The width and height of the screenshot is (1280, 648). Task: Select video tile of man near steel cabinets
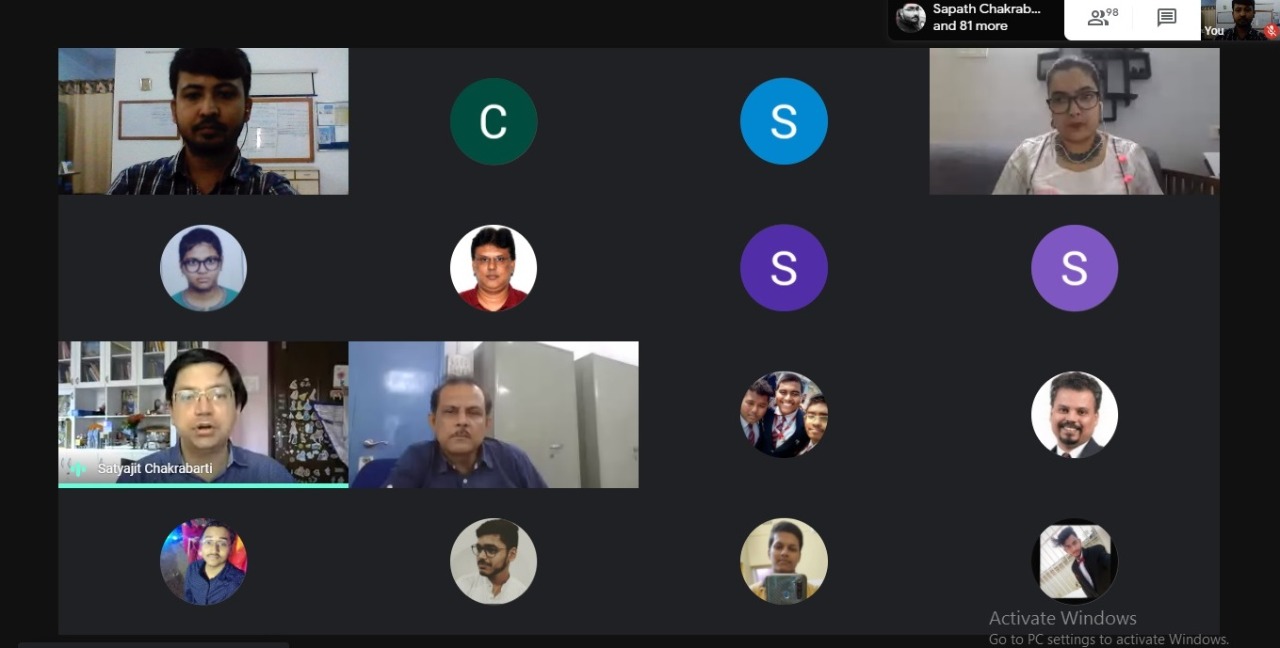click(x=494, y=414)
